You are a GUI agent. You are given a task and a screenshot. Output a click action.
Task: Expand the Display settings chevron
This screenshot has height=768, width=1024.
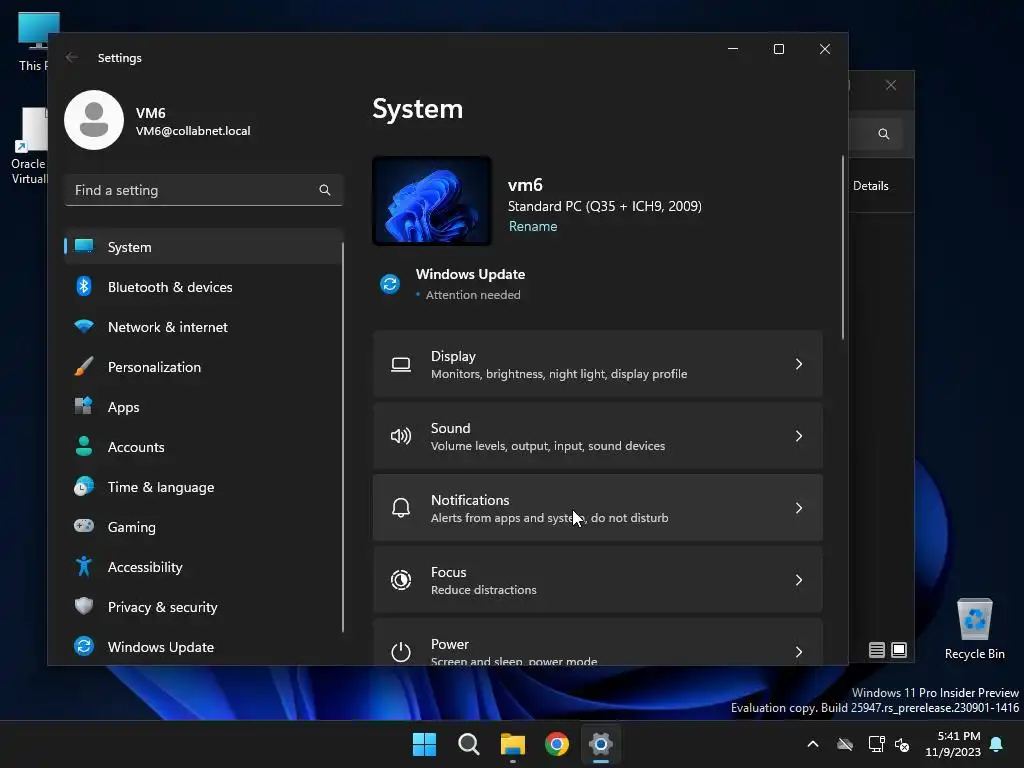click(x=799, y=364)
